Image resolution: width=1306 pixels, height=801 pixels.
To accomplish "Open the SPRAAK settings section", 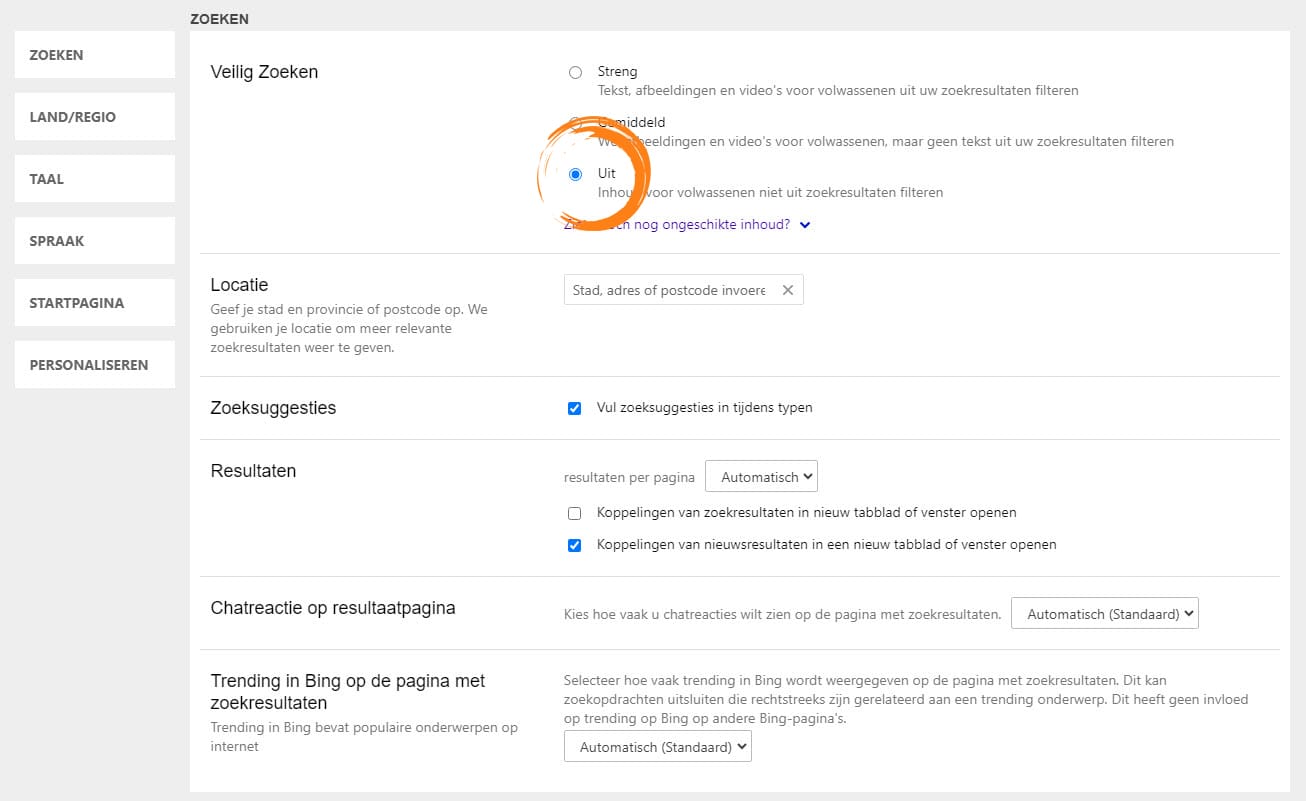I will pyautogui.click(x=94, y=240).
